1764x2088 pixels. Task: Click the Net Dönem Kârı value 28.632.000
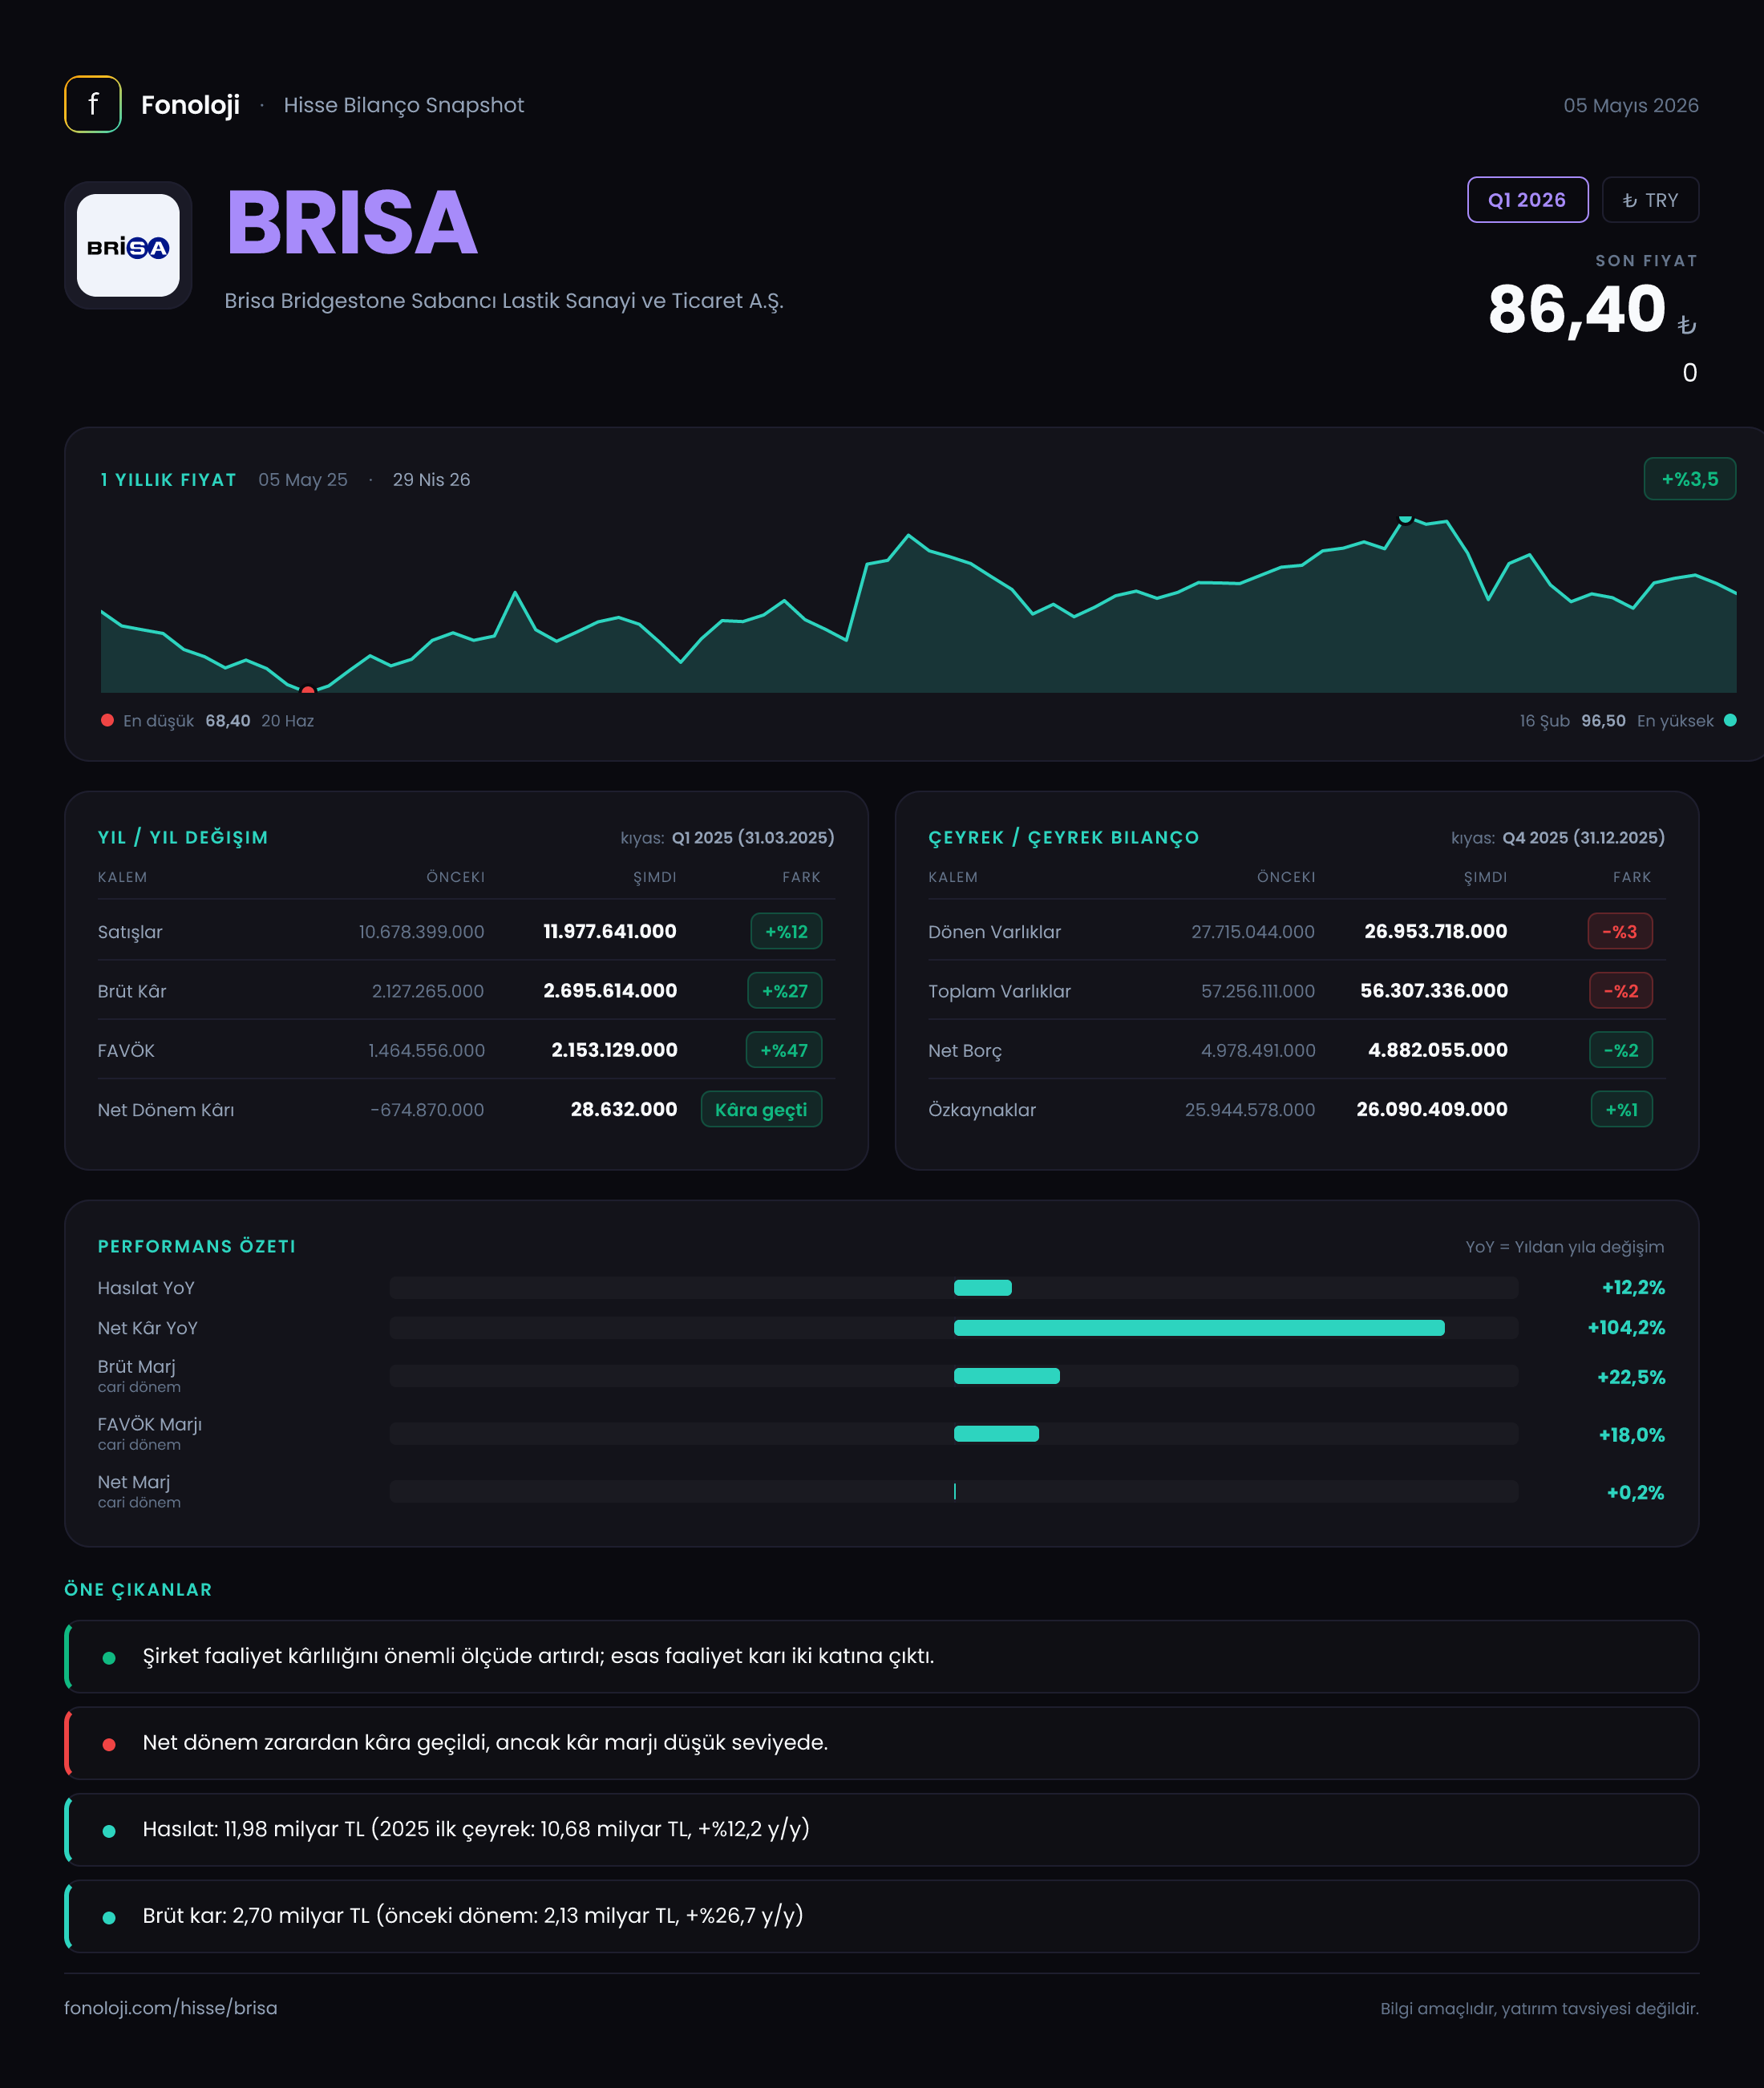click(624, 1109)
